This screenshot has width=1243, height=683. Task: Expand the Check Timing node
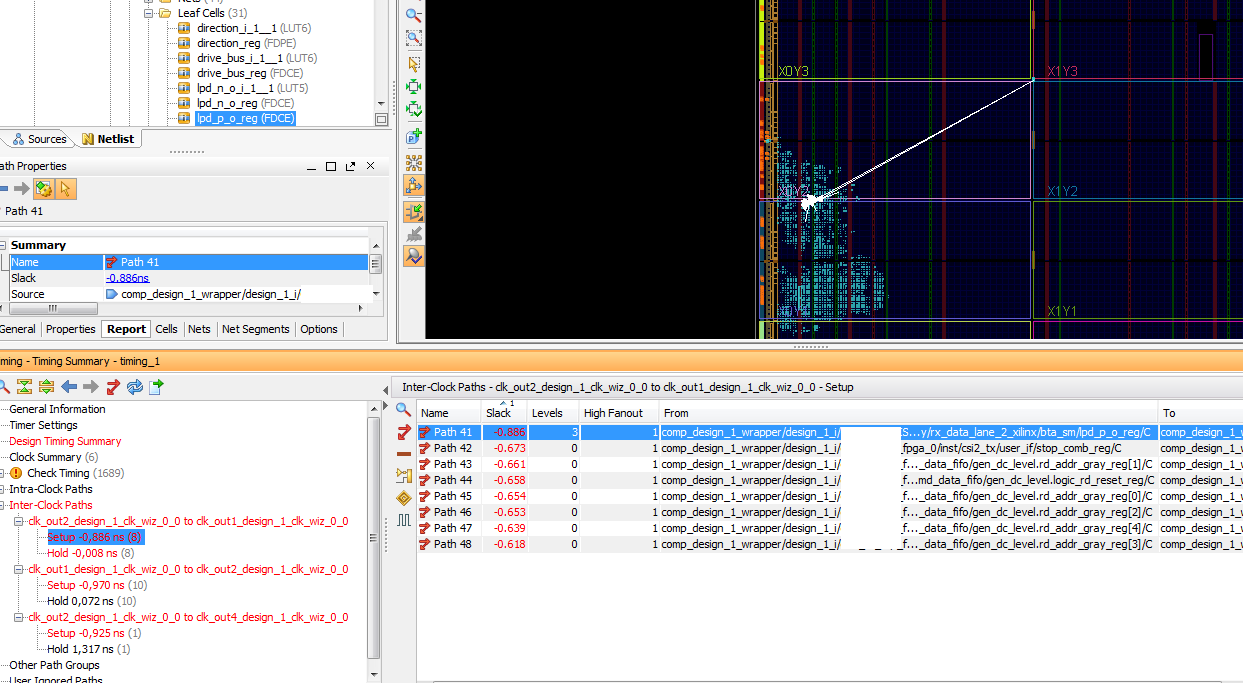tap(3, 473)
